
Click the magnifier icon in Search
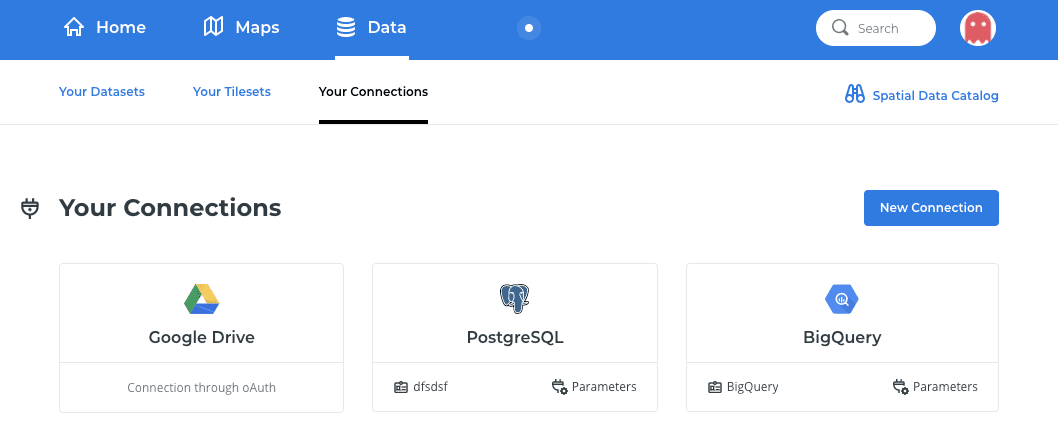coord(839,28)
